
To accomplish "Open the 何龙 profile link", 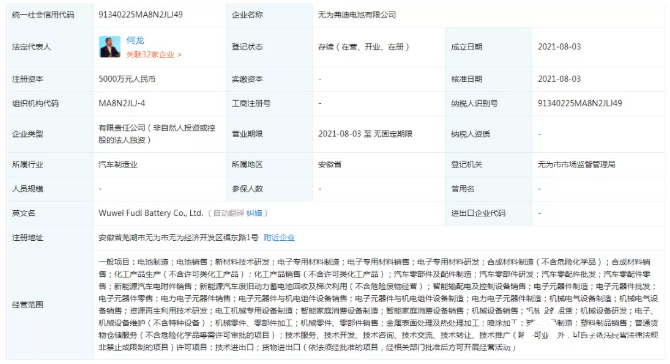I will (135, 41).
